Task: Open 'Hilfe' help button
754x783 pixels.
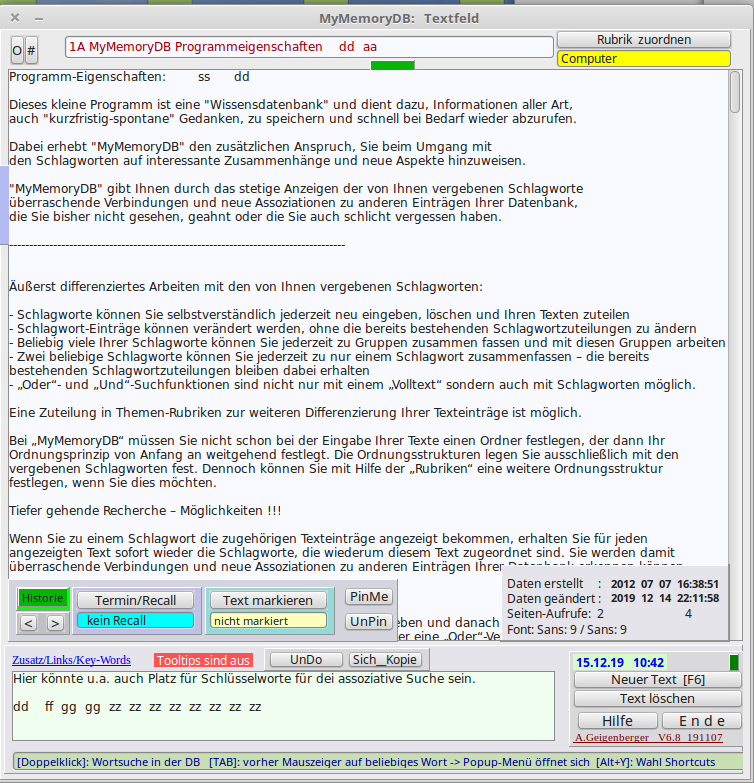Action: coord(617,721)
